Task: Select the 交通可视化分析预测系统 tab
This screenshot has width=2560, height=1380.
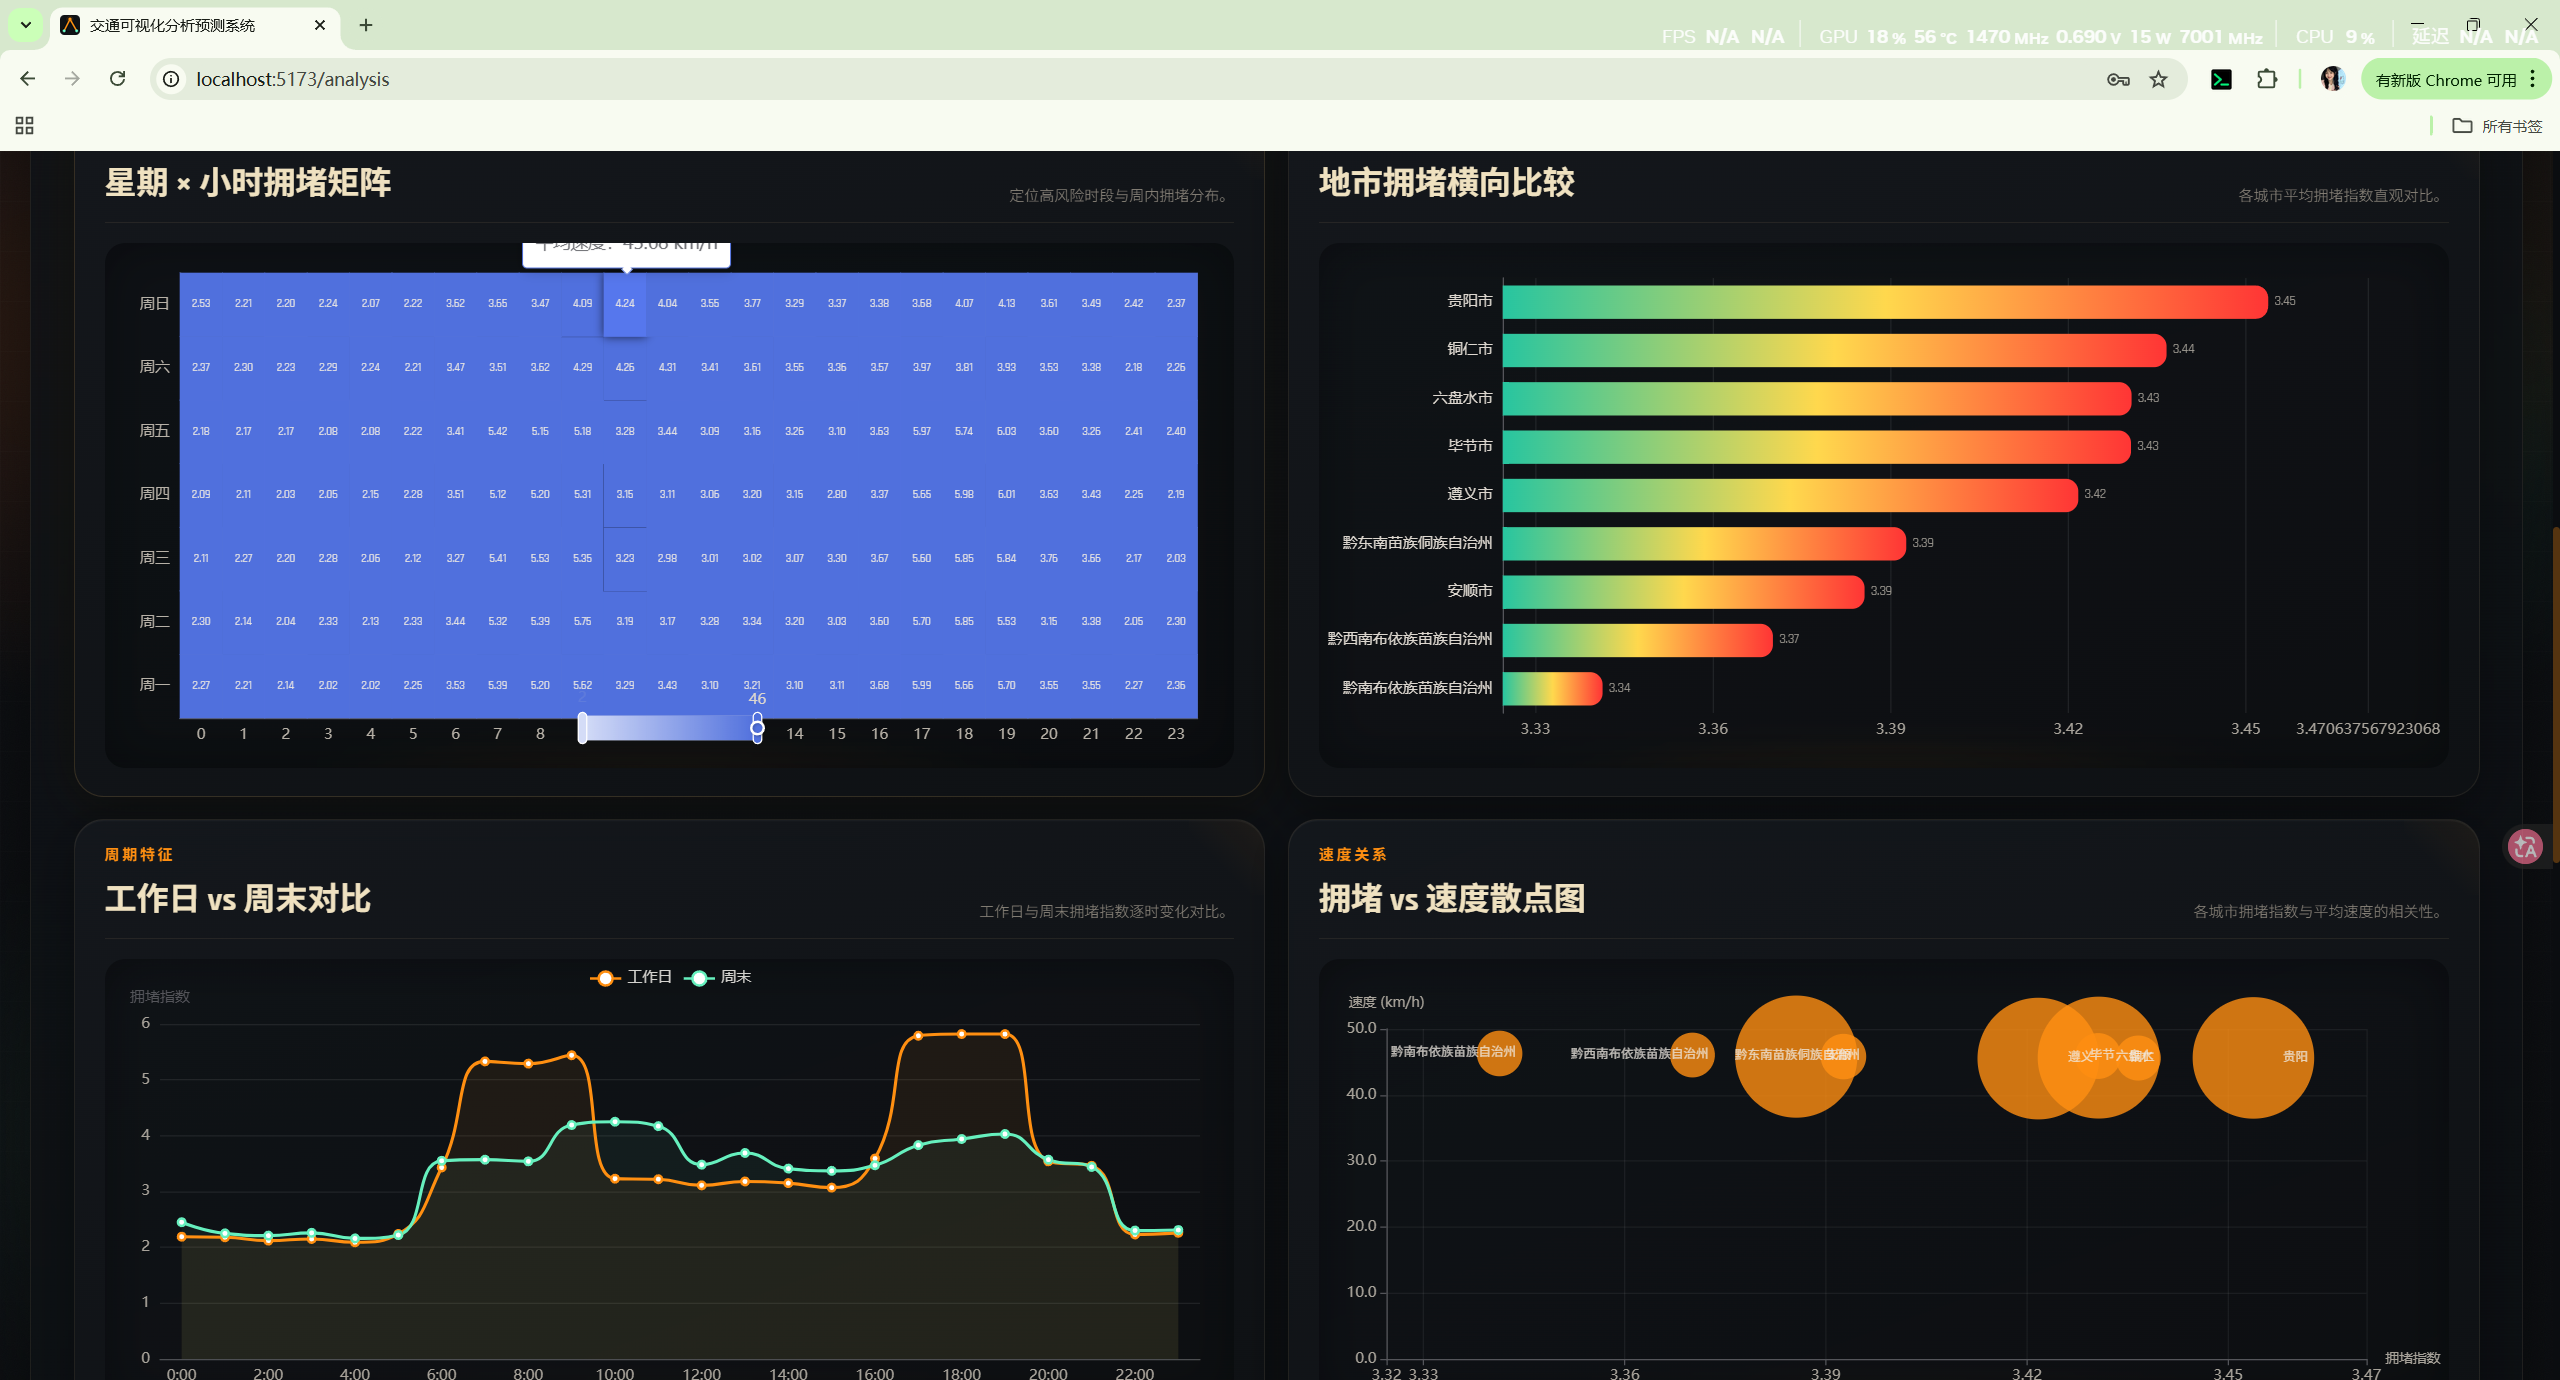Action: [x=172, y=25]
